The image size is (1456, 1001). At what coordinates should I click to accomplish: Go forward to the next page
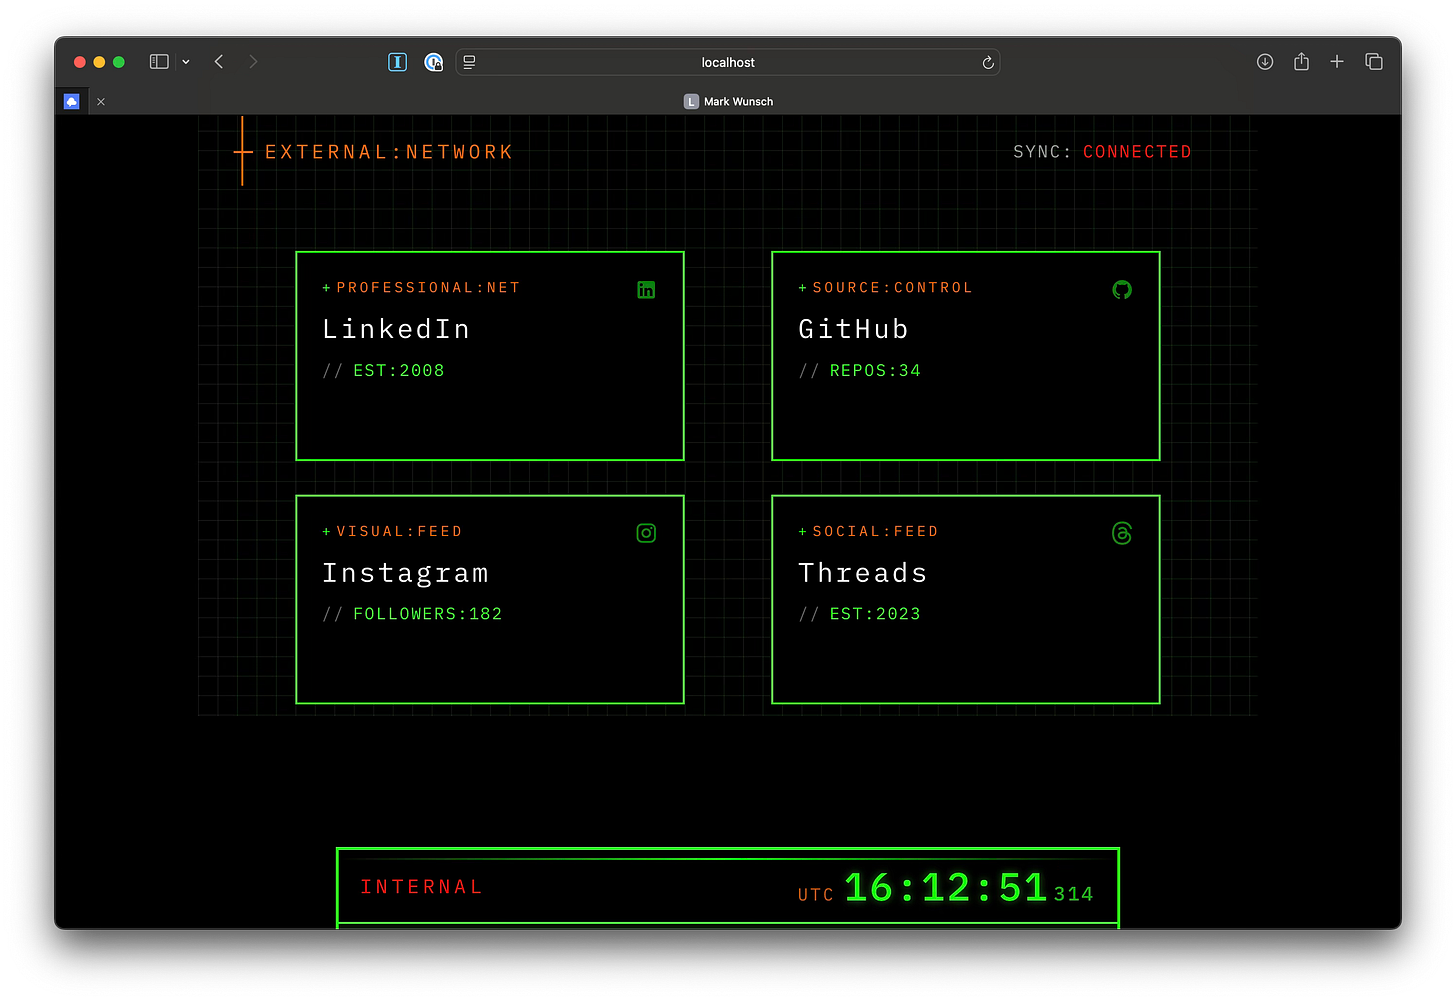[x=253, y=62]
